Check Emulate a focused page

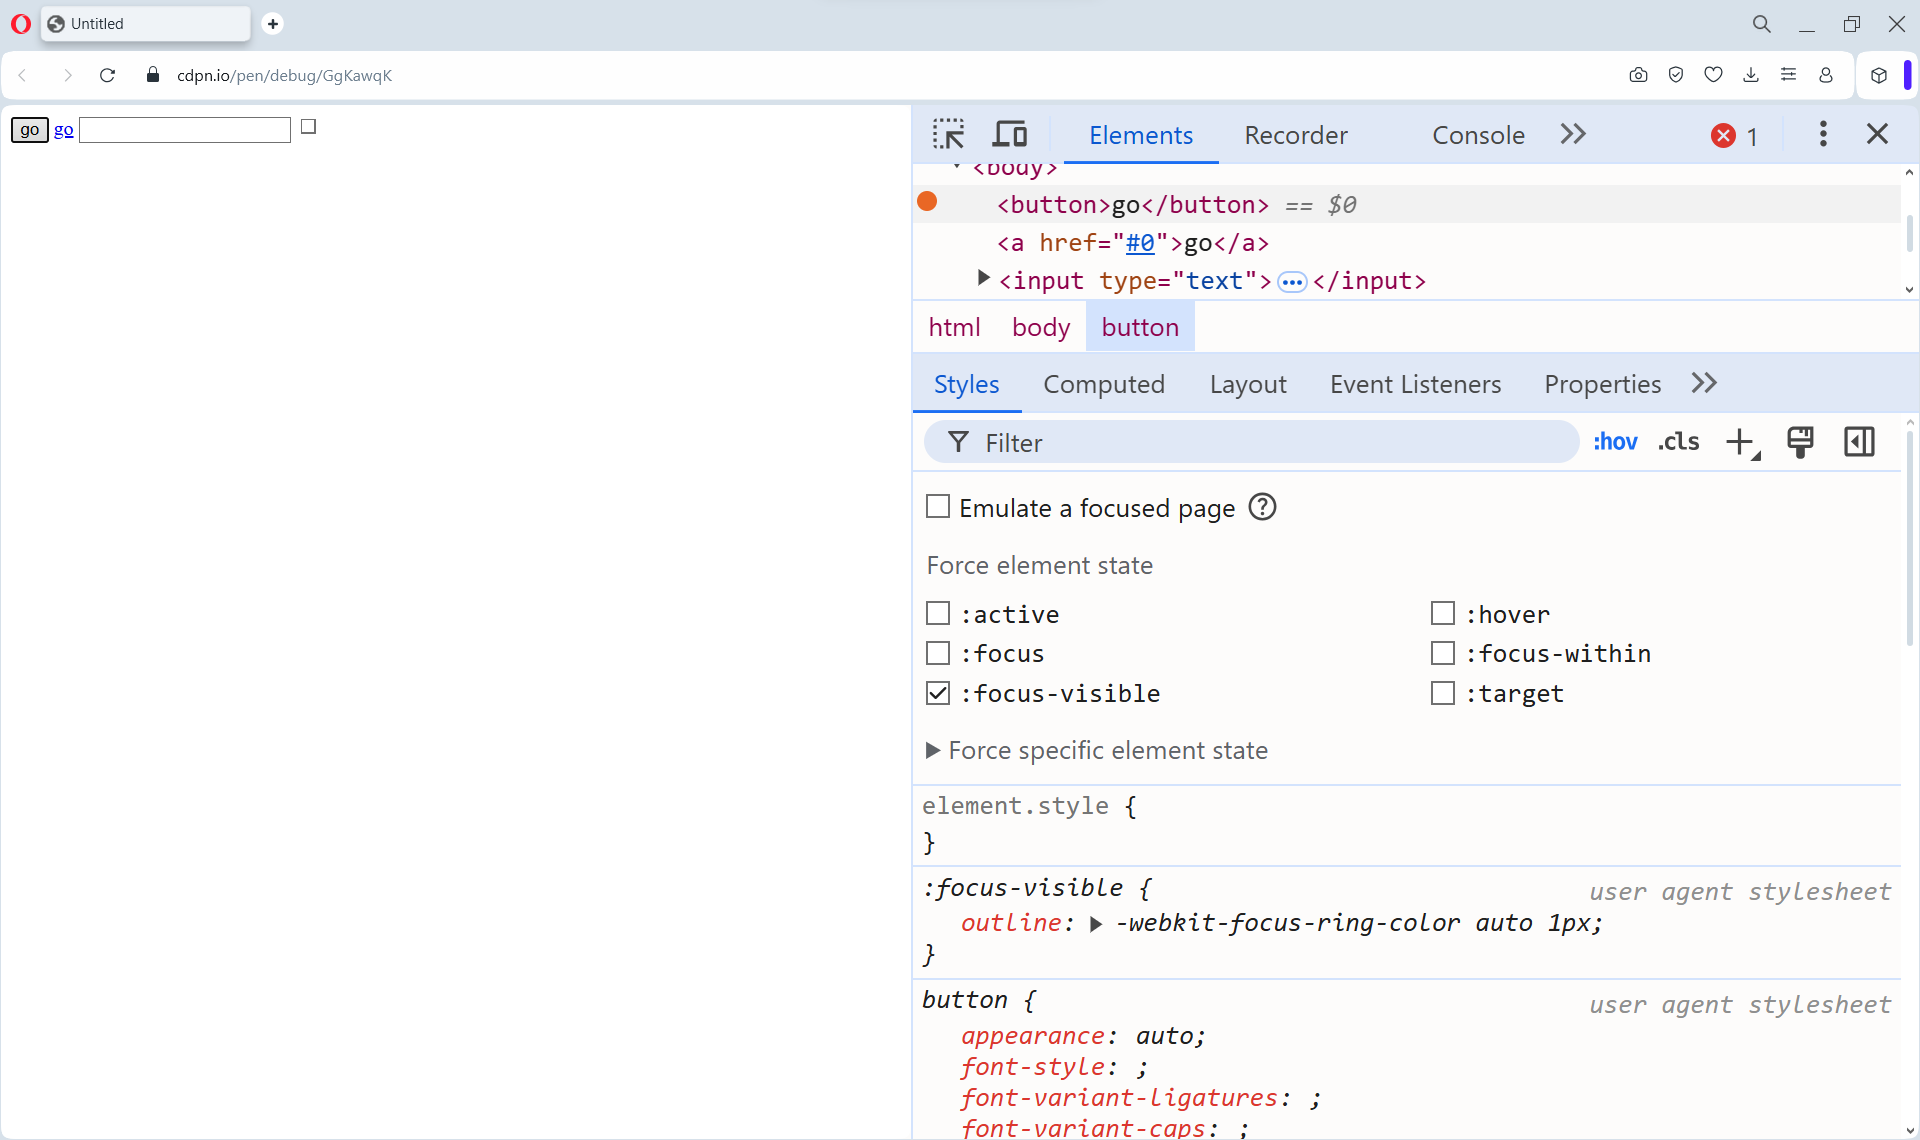938,507
